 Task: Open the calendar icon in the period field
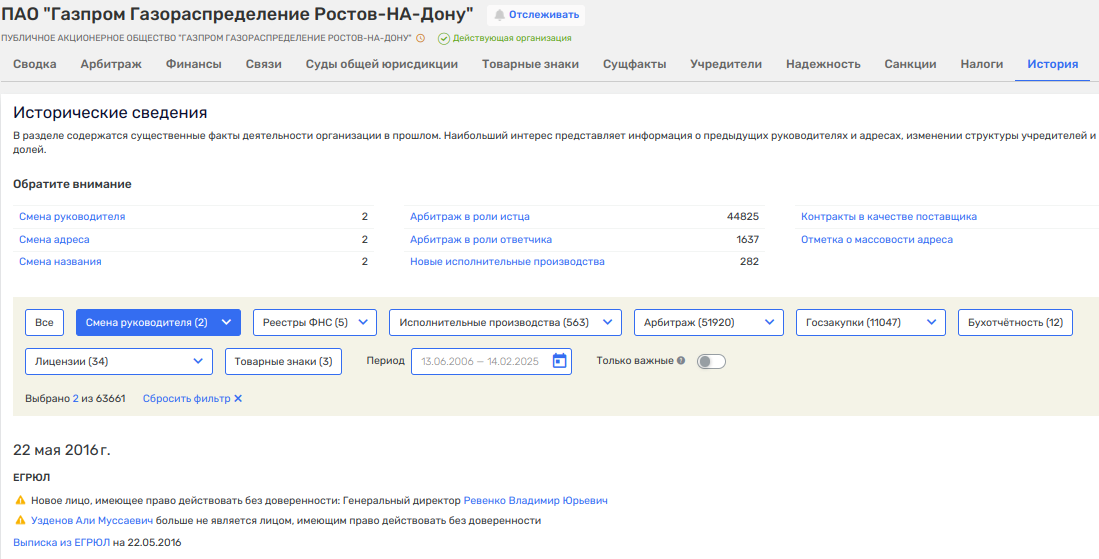pos(560,361)
